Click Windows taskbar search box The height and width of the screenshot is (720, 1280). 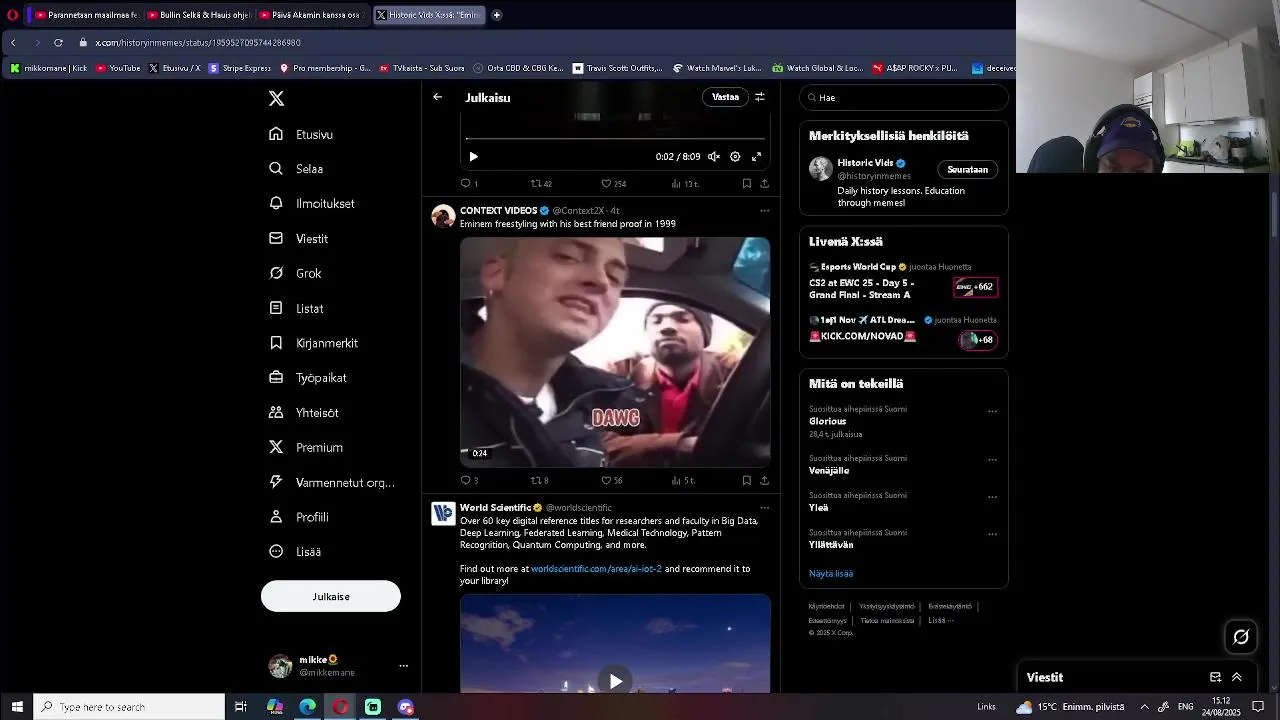tap(130, 707)
